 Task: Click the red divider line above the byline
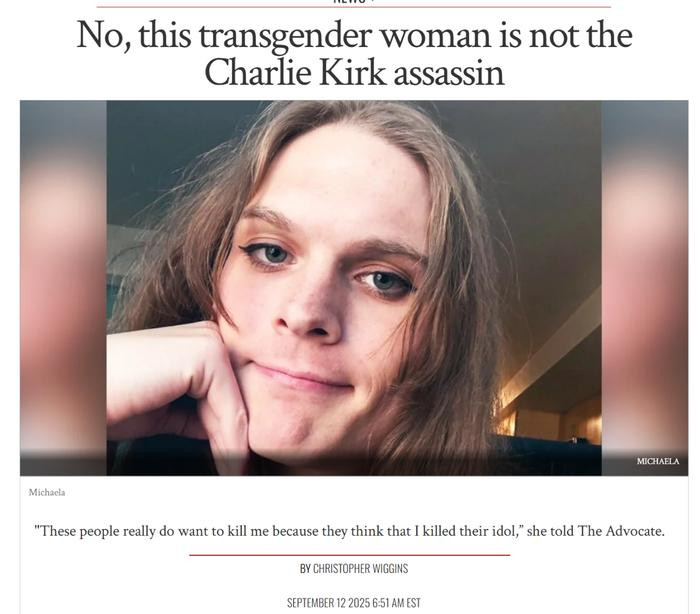click(350, 555)
